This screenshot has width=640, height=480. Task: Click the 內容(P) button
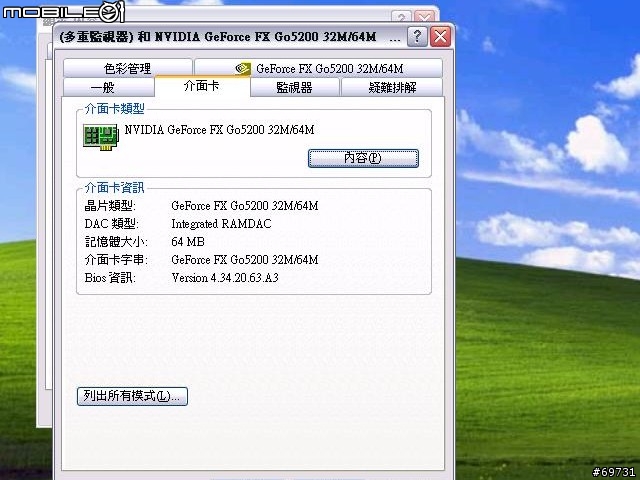click(363, 158)
